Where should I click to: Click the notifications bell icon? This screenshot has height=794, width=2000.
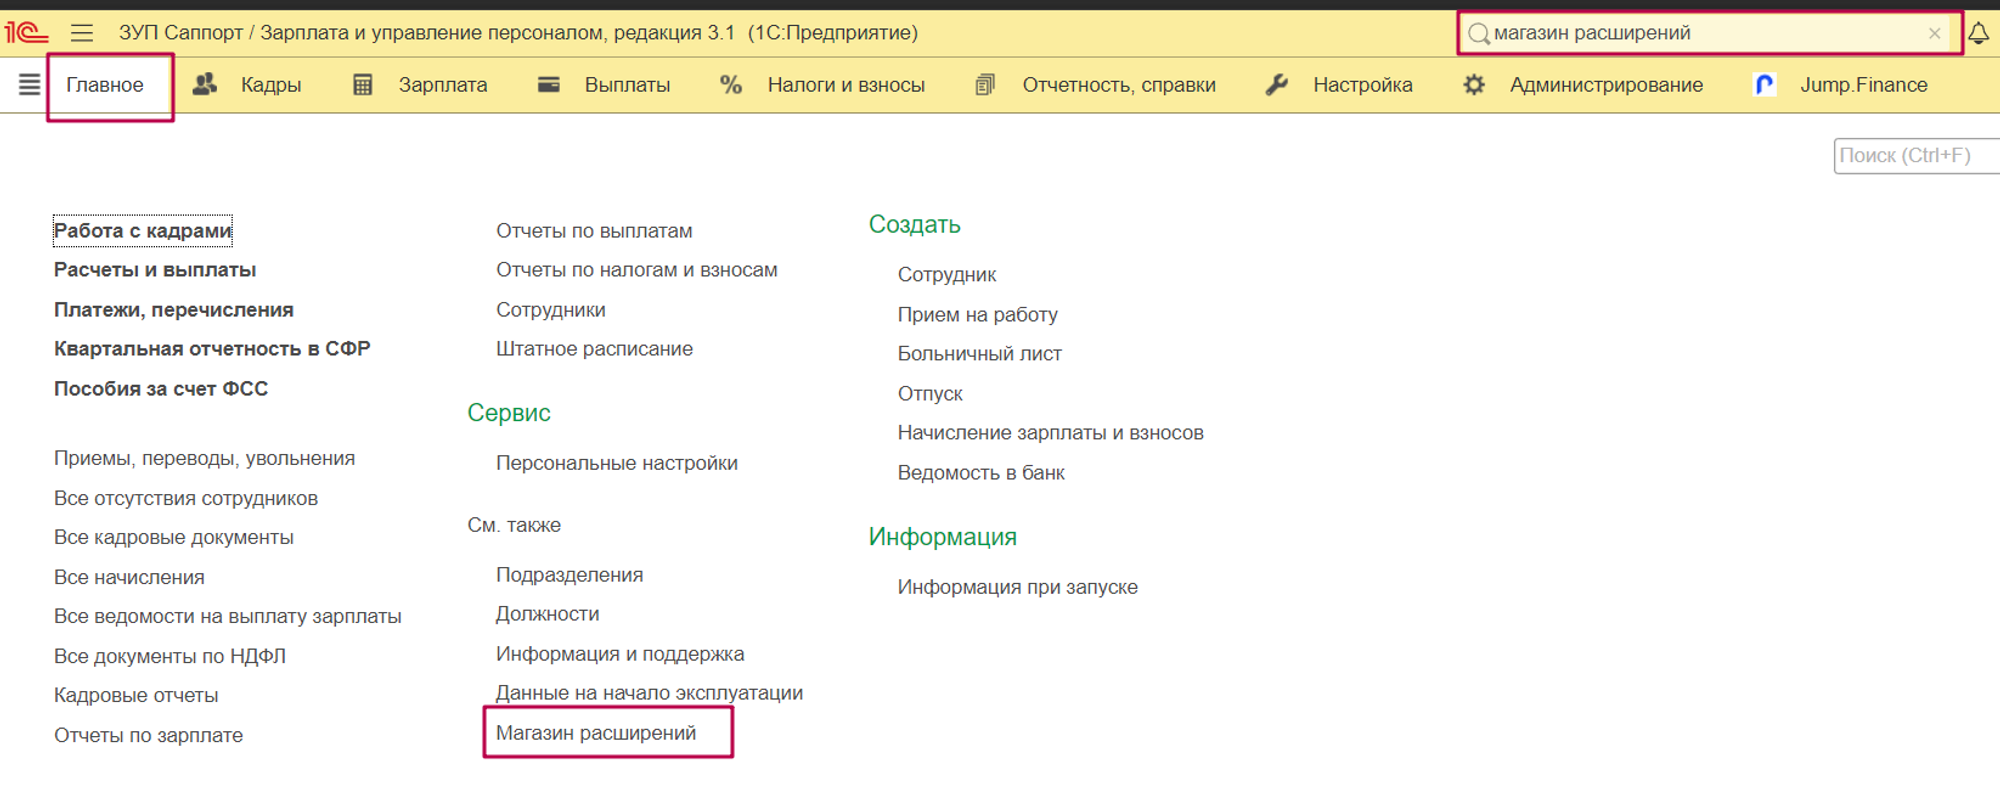(x=1978, y=33)
